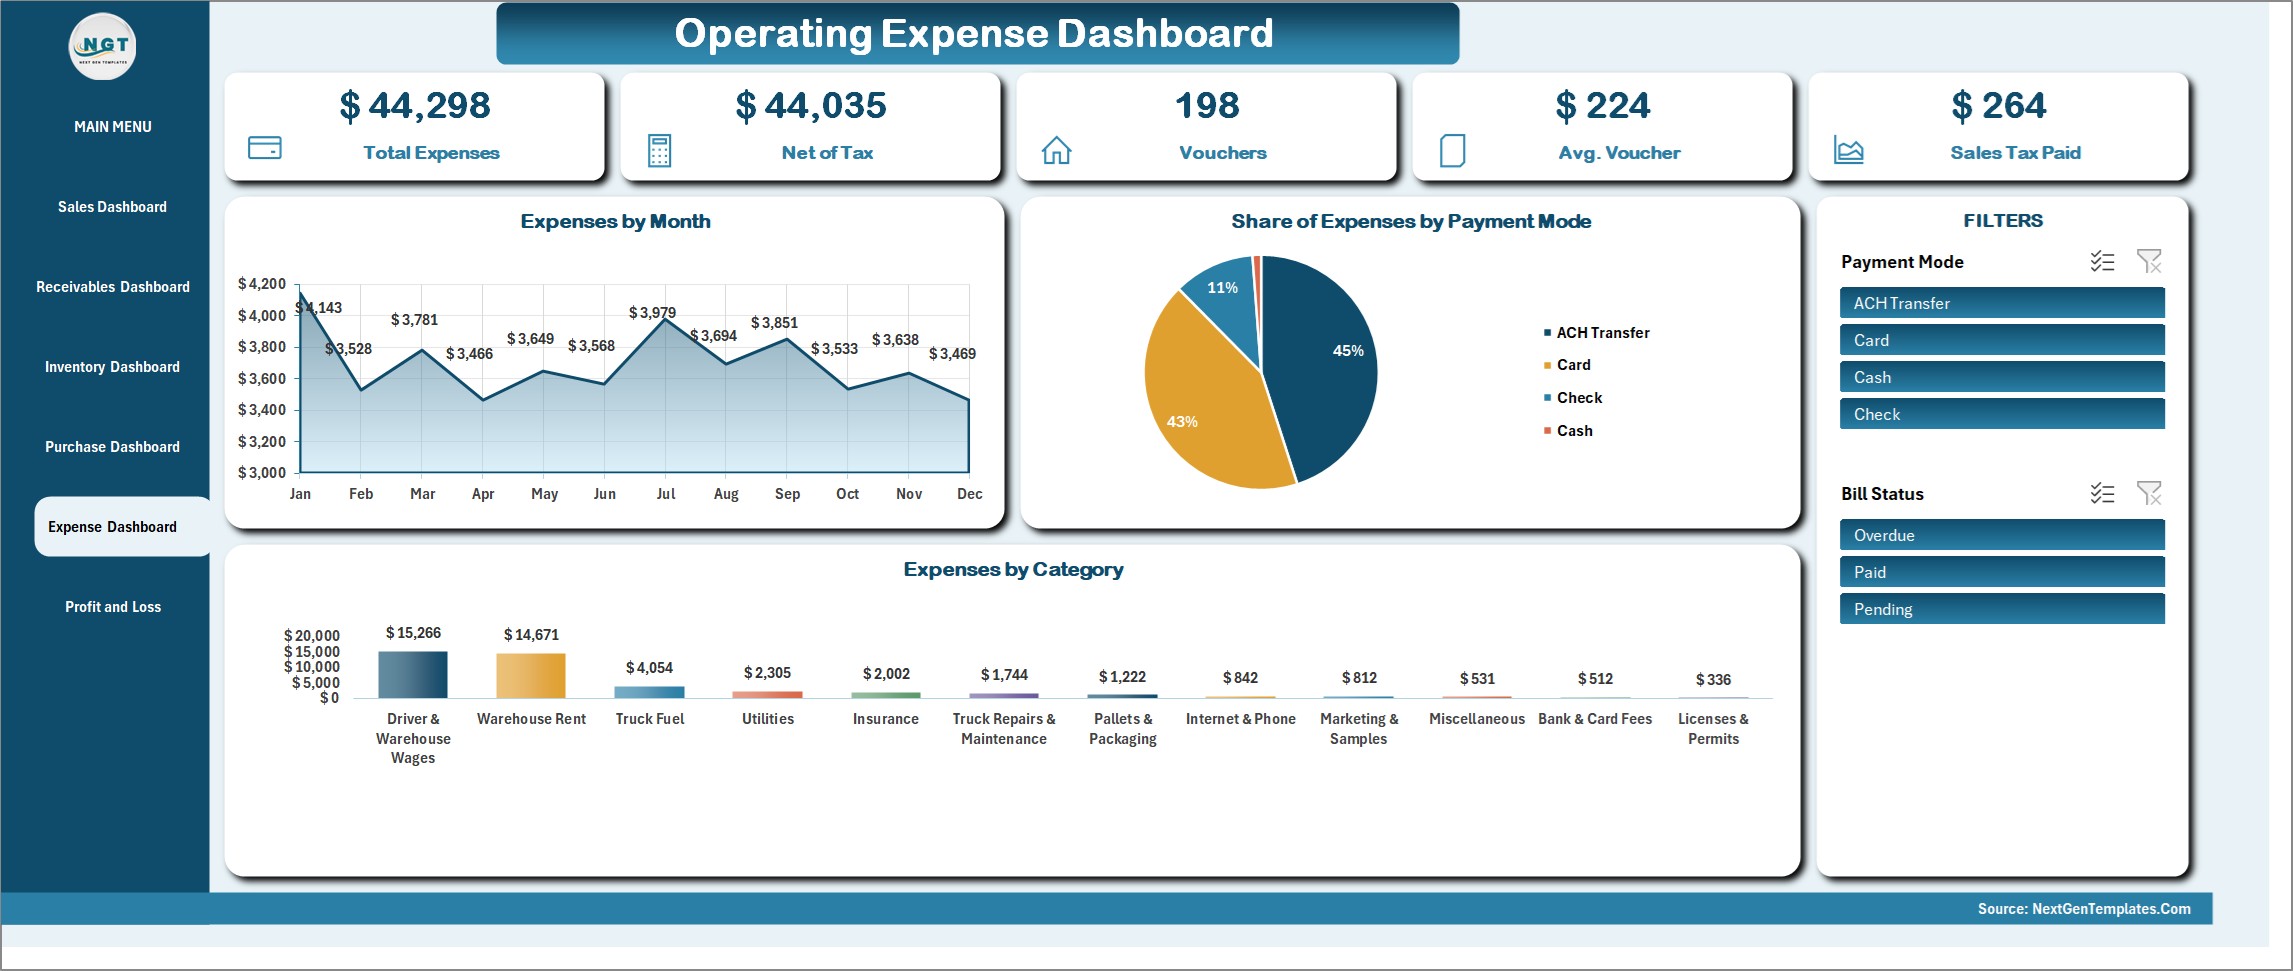Click the Truck Fuel bar
The image size is (2293, 971).
[649, 692]
